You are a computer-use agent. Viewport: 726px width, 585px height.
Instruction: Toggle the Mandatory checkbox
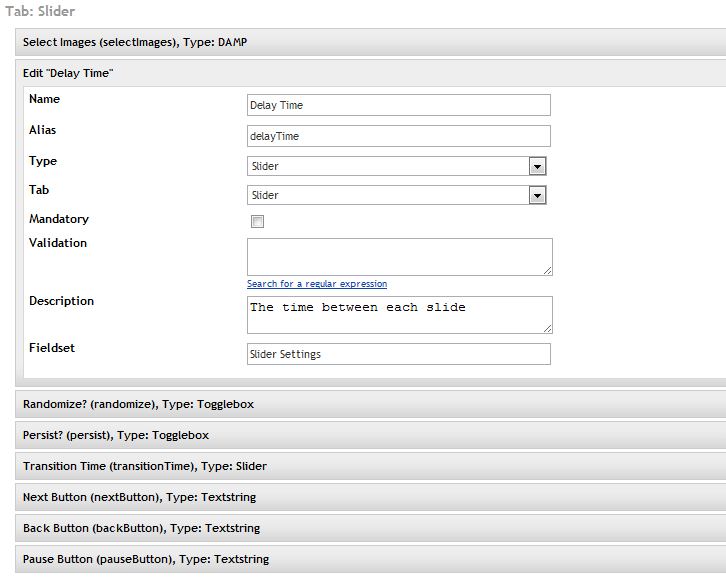[257, 221]
